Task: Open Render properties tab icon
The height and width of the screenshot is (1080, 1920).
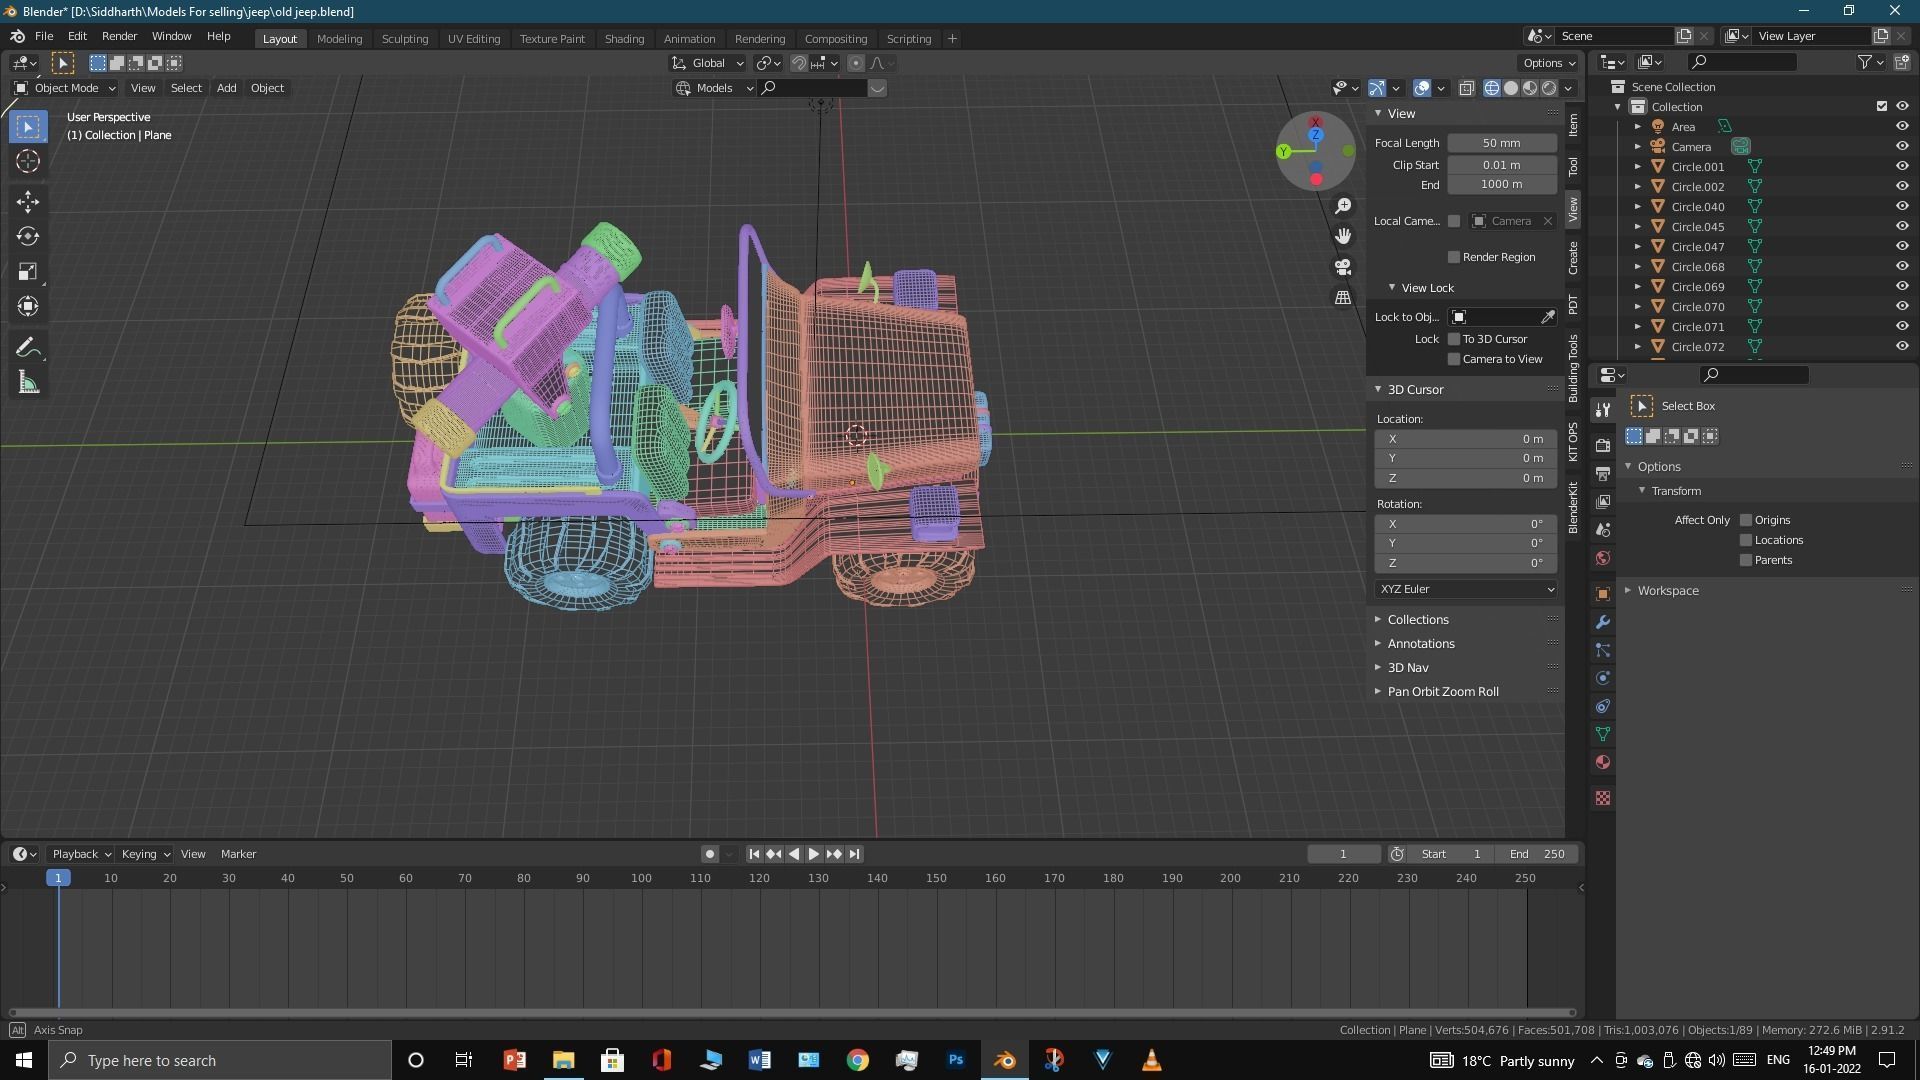Action: click(1603, 445)
